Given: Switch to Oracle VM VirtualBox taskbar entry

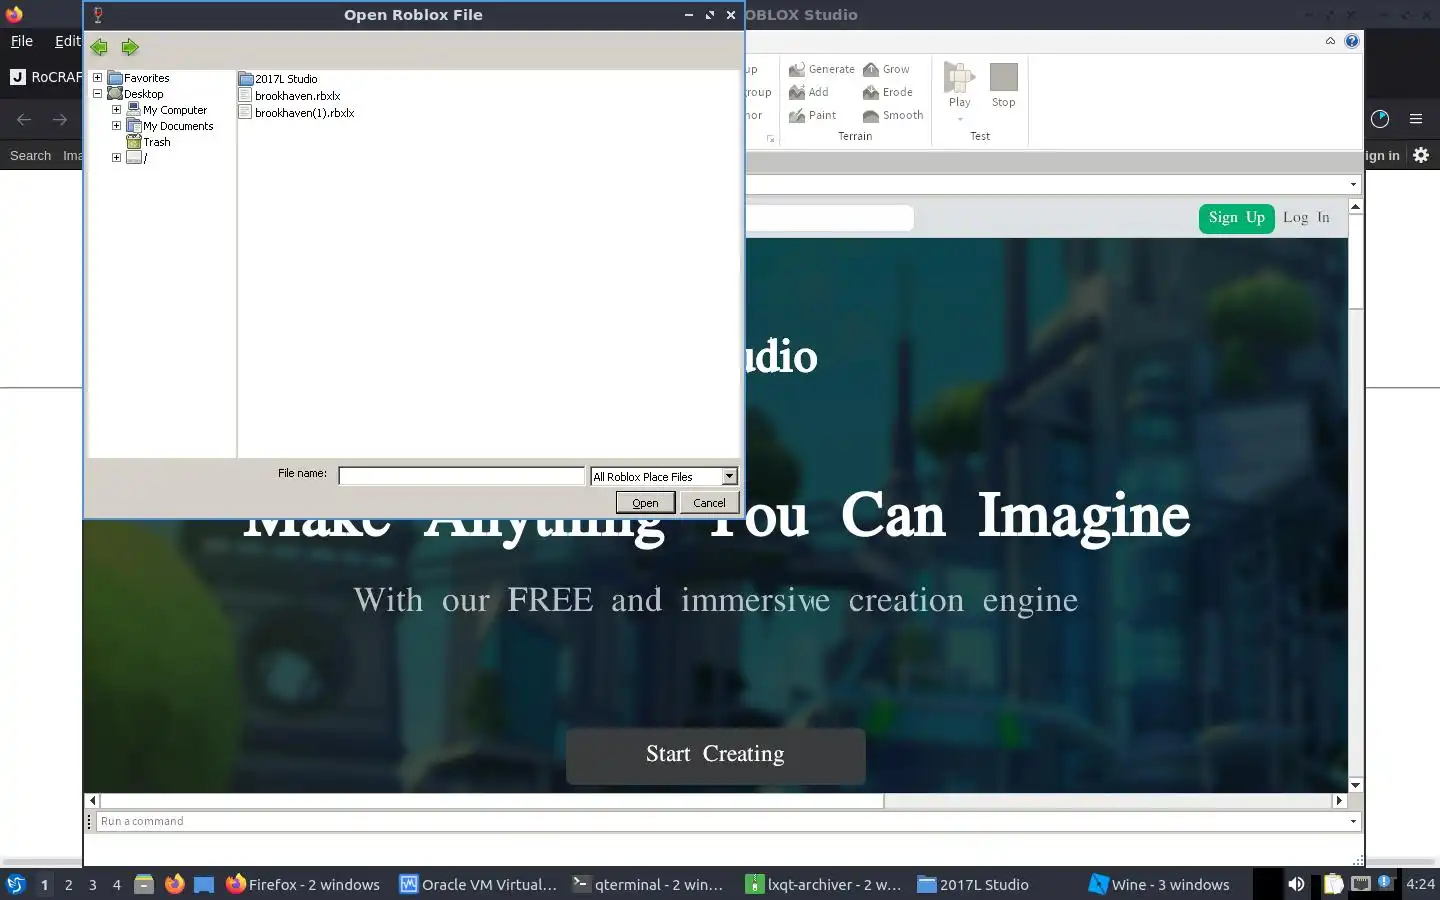Looking at the screenshot, I should [478, 884].
